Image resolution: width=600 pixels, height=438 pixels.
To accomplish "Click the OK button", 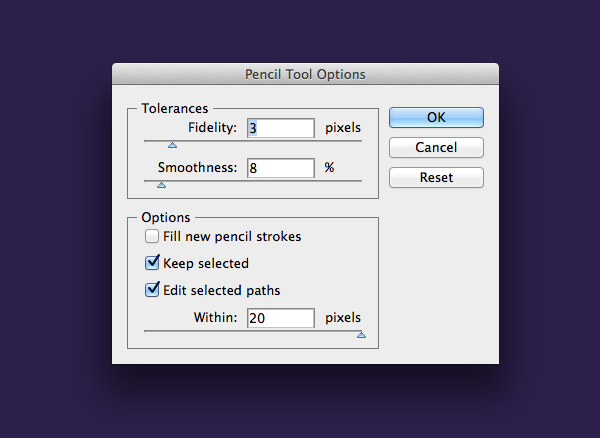I will 436,117.
